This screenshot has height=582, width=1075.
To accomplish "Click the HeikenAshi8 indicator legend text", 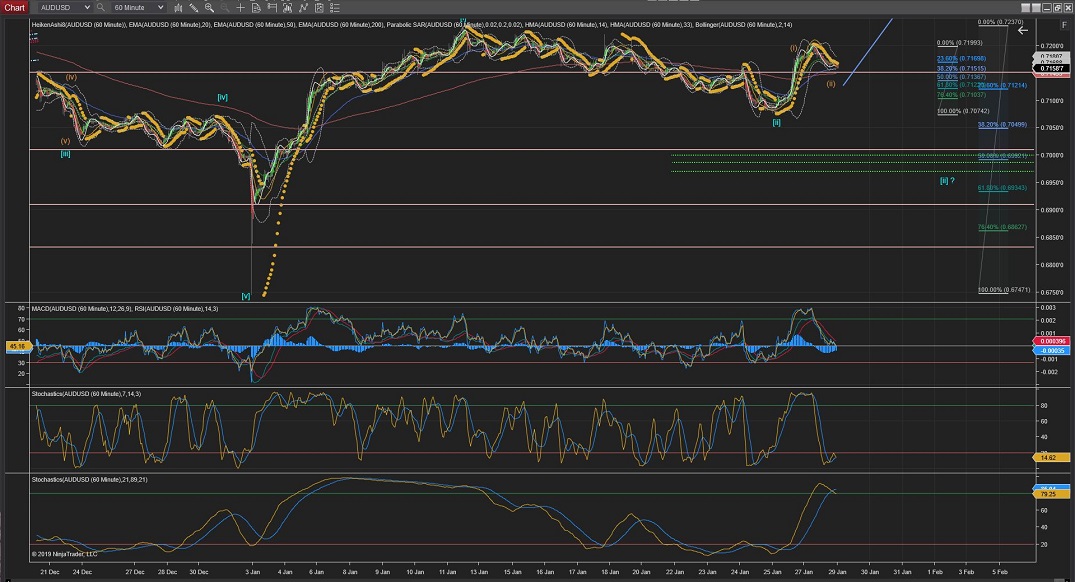I will (78, 25).
